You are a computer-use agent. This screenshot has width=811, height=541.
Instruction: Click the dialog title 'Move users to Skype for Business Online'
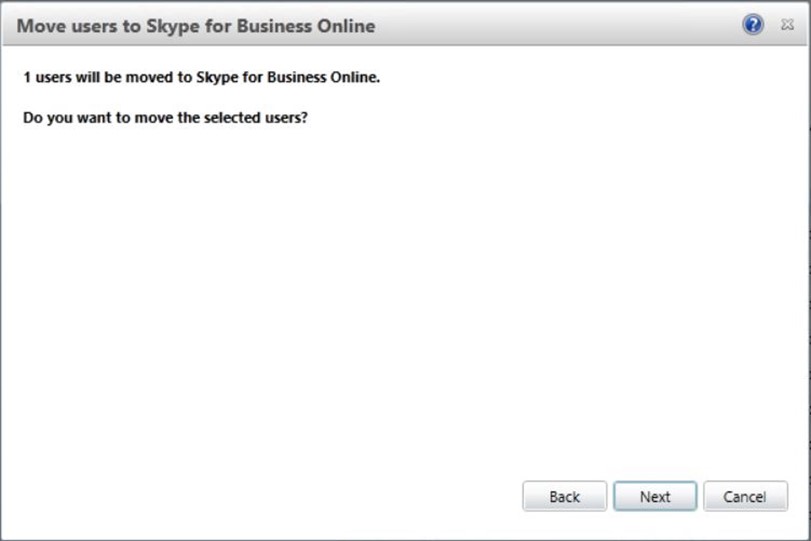tap(196, 26)
